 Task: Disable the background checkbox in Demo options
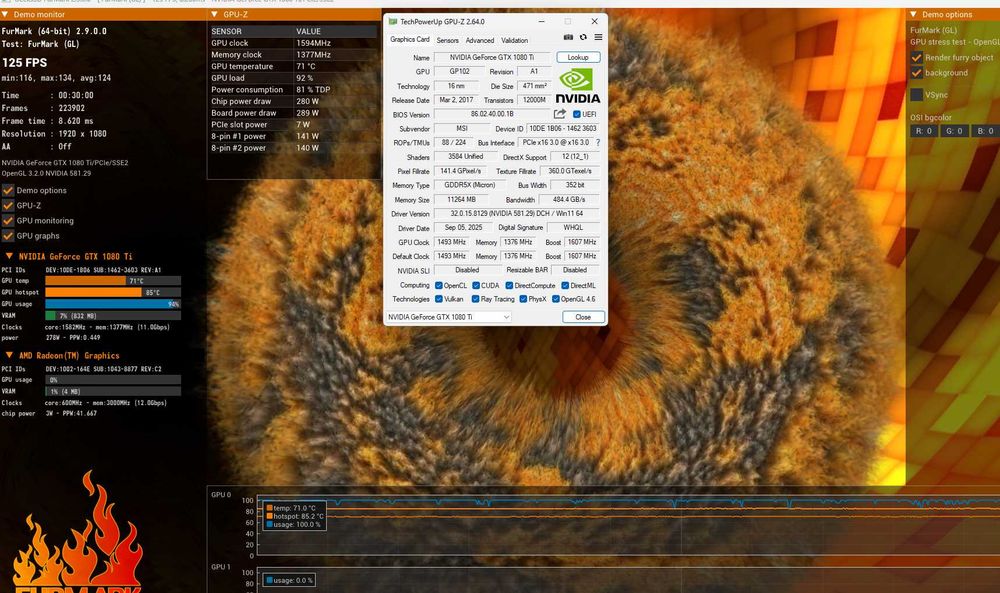916,73
